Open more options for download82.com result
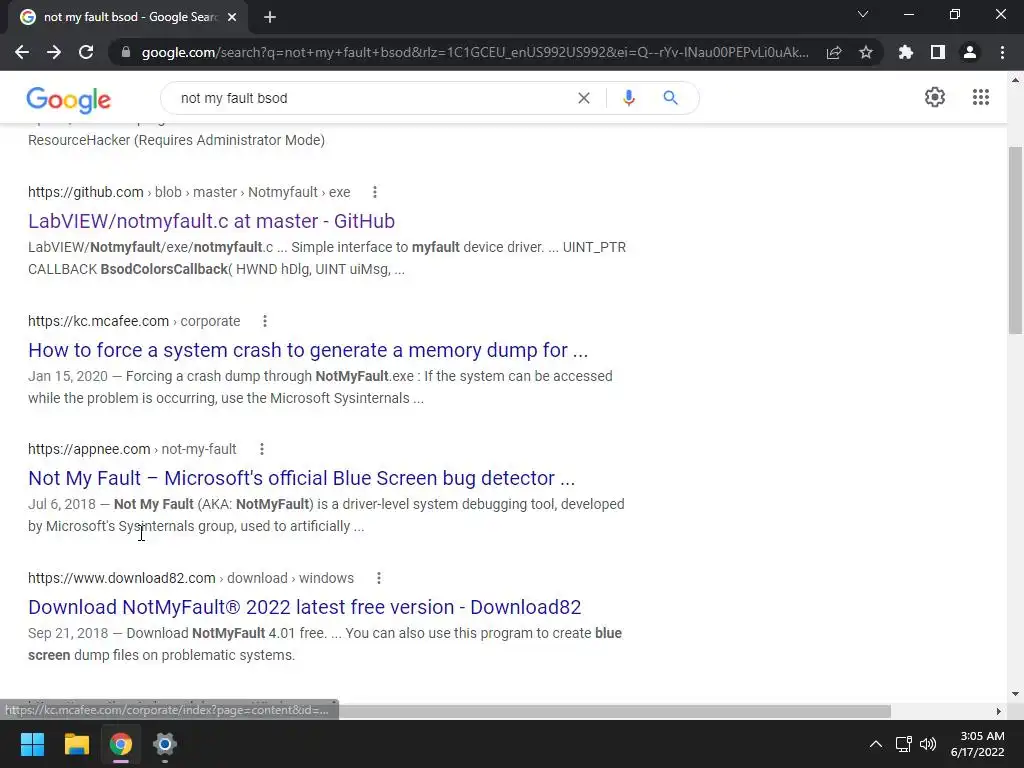 coord(378,578)
